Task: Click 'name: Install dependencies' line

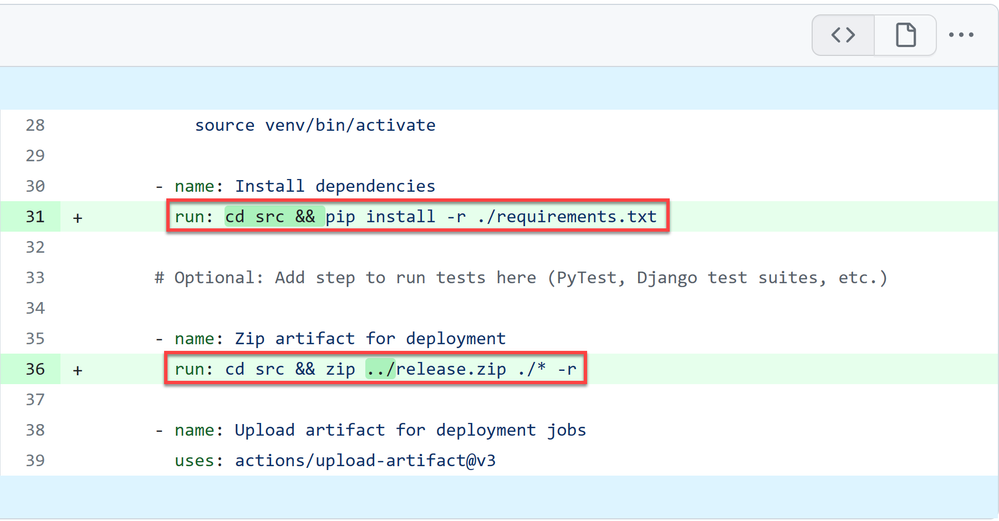Action: (x=296, y=187)
